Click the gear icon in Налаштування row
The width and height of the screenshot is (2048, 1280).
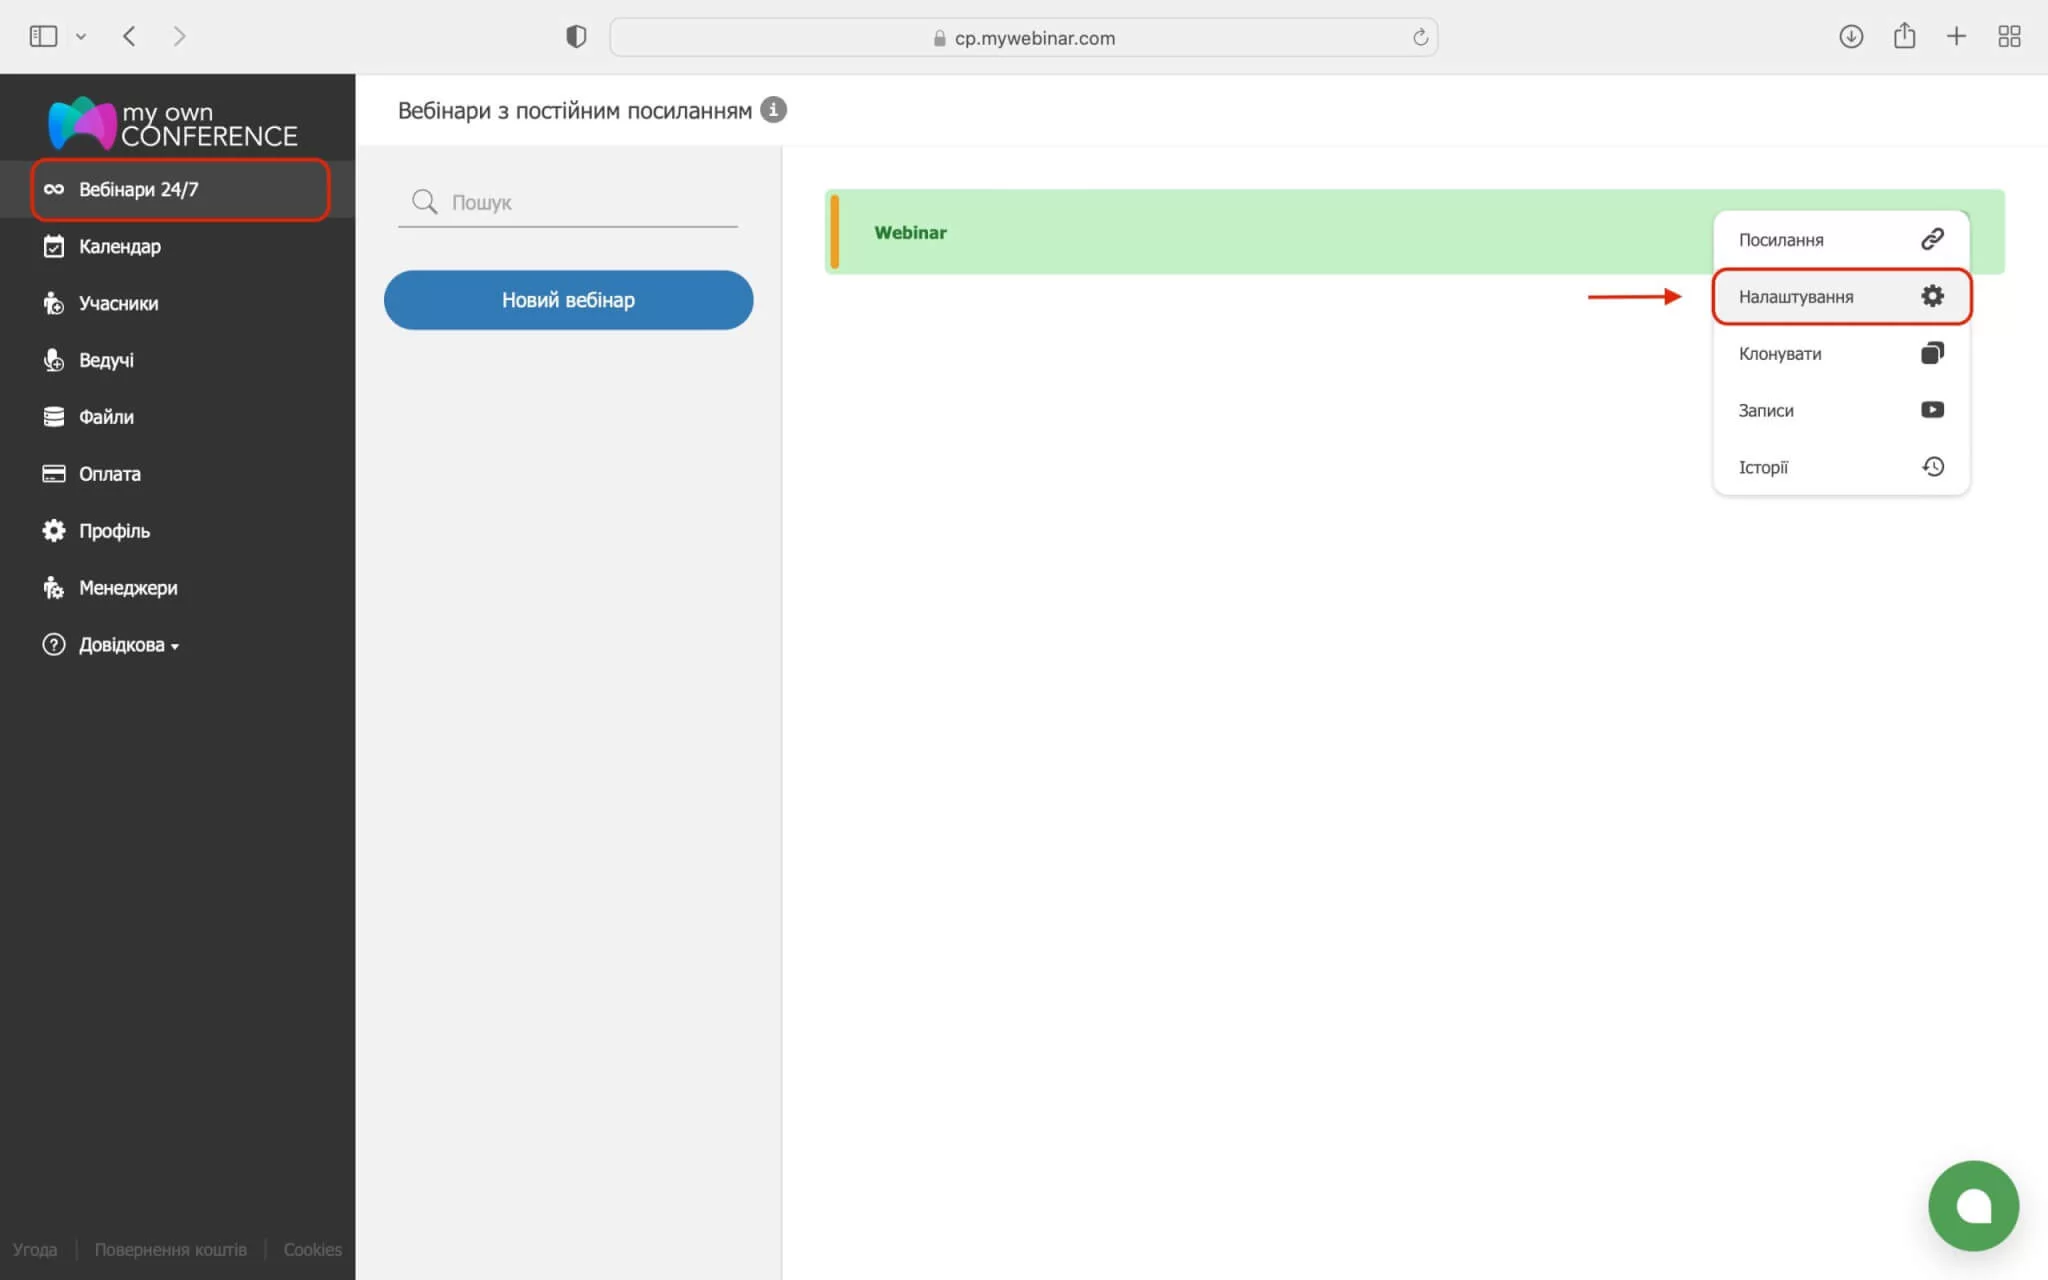click(1932, 296)
